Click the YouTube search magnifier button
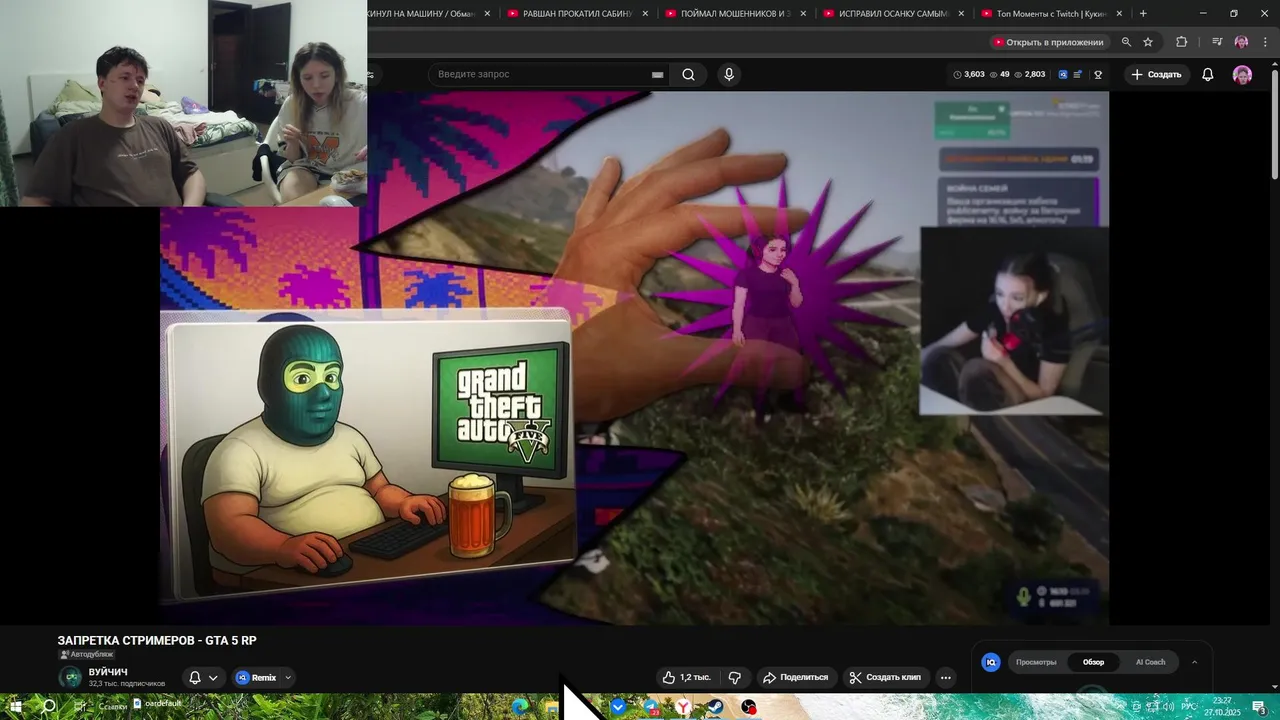Viewport: 1280px width, 720px height. click(x=688, y=74)
